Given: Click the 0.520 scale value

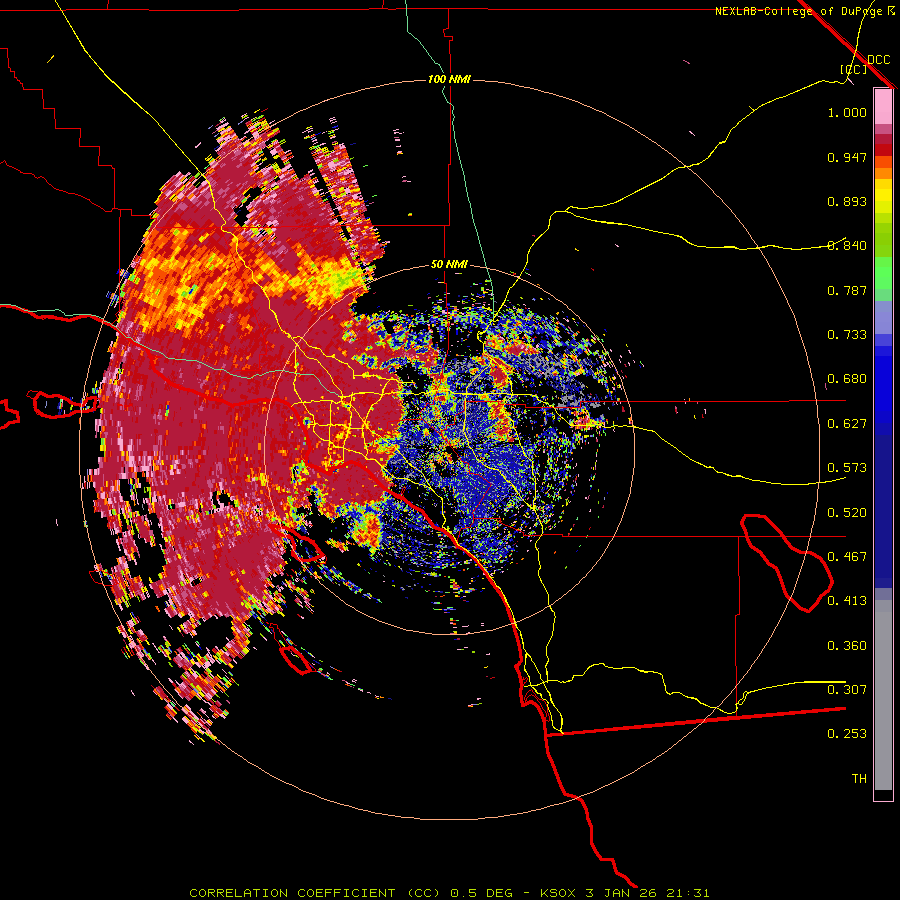Looking at the screenshot, I should (847, 513).
